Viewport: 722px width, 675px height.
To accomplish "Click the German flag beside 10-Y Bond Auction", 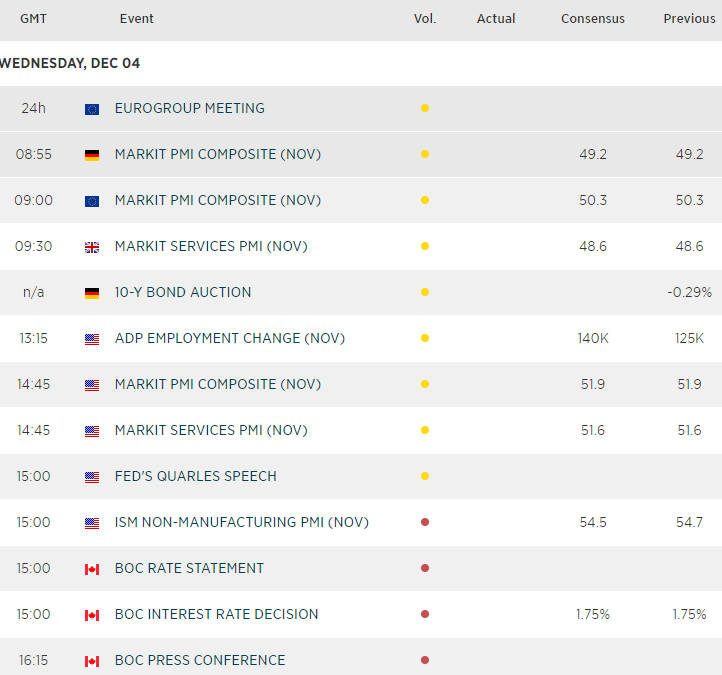I will 92,293.
